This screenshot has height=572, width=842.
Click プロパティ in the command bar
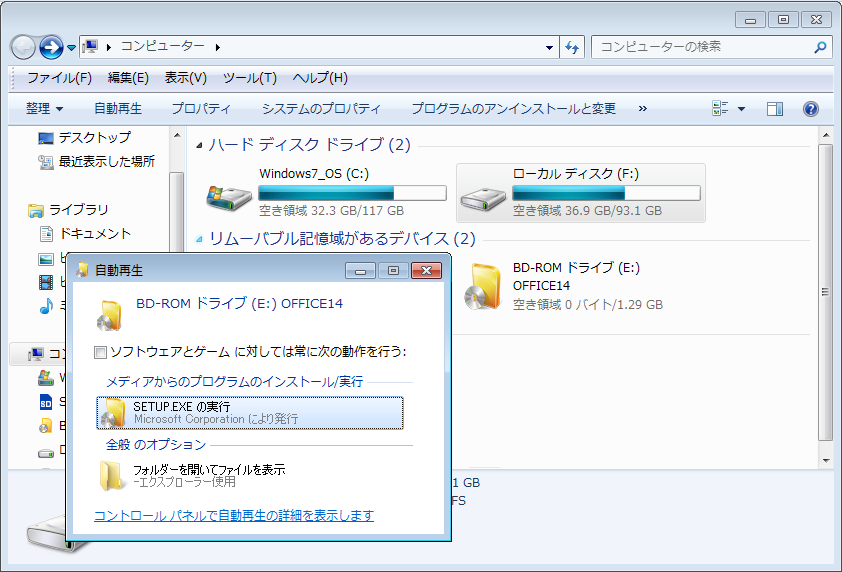tap(201, 109)
